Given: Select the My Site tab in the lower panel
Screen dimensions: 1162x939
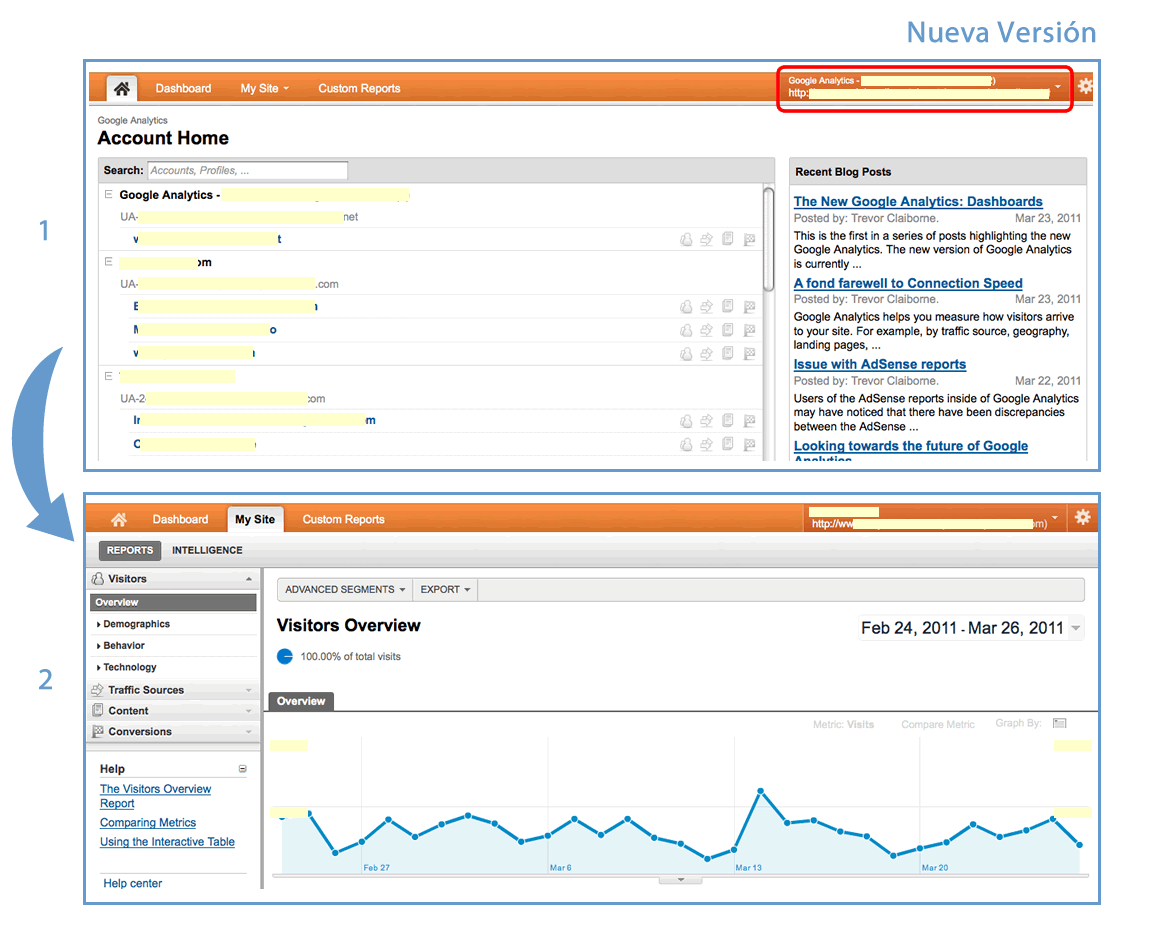Looking at the screenshot, I should click(x=255, y=520).
